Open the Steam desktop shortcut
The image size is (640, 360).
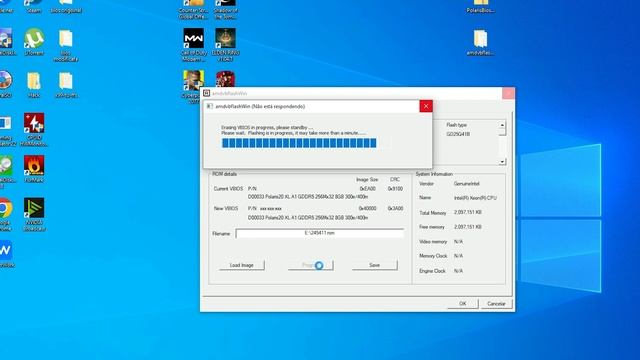[x=34, y=6]
